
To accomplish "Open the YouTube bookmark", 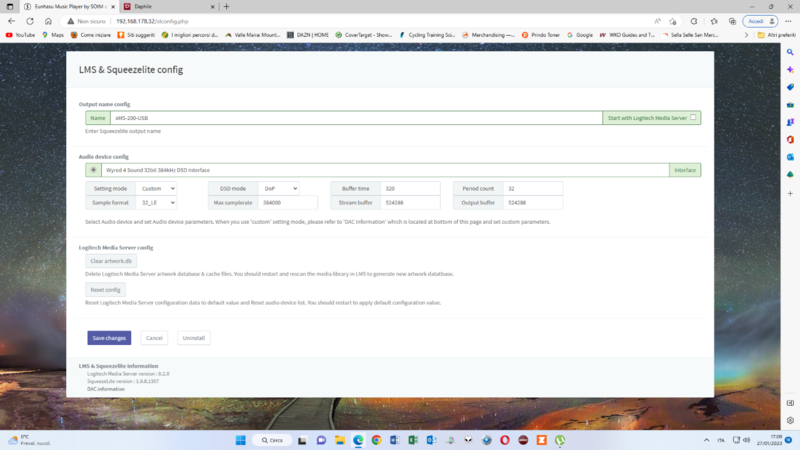I will click(x=20, y=34).
